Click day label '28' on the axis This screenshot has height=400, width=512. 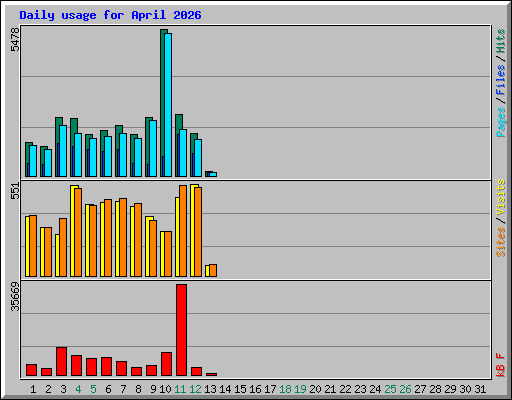coord(435,389)
